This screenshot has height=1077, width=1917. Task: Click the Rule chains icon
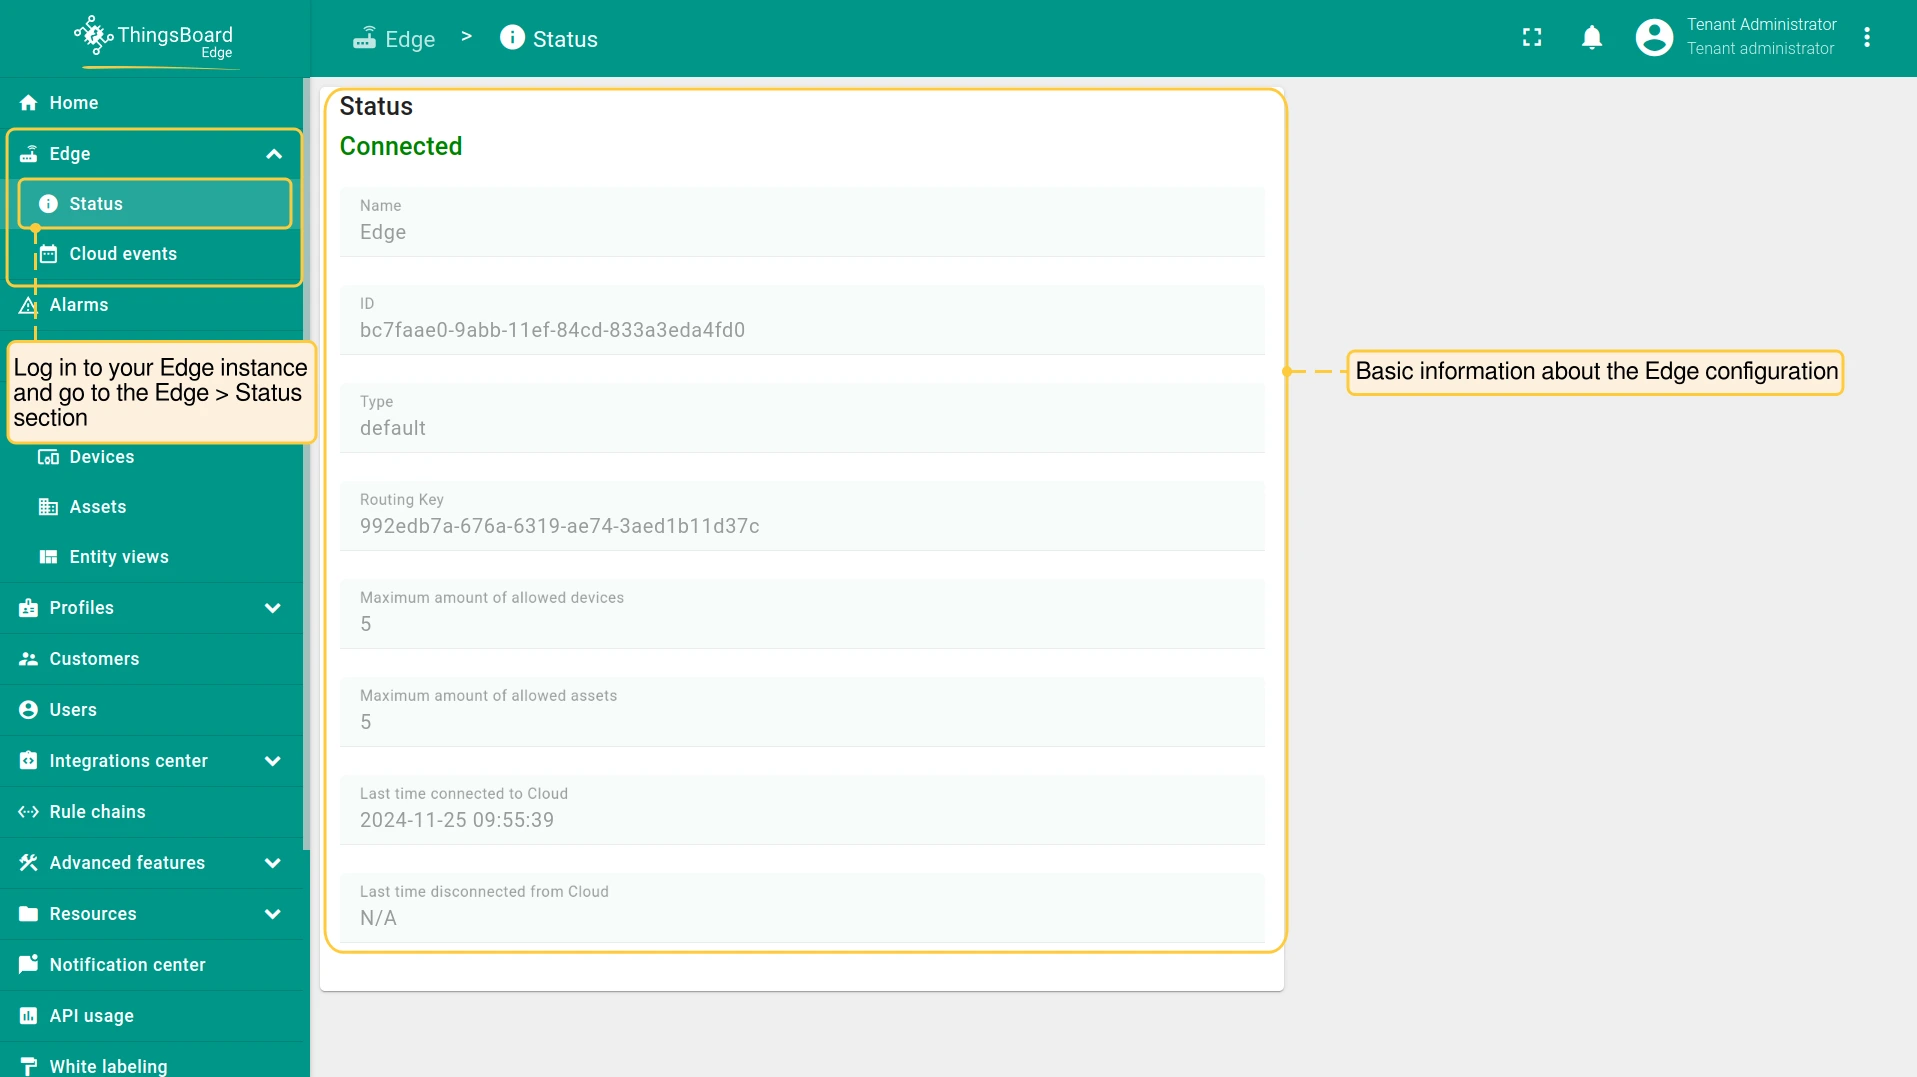[28, 812]
